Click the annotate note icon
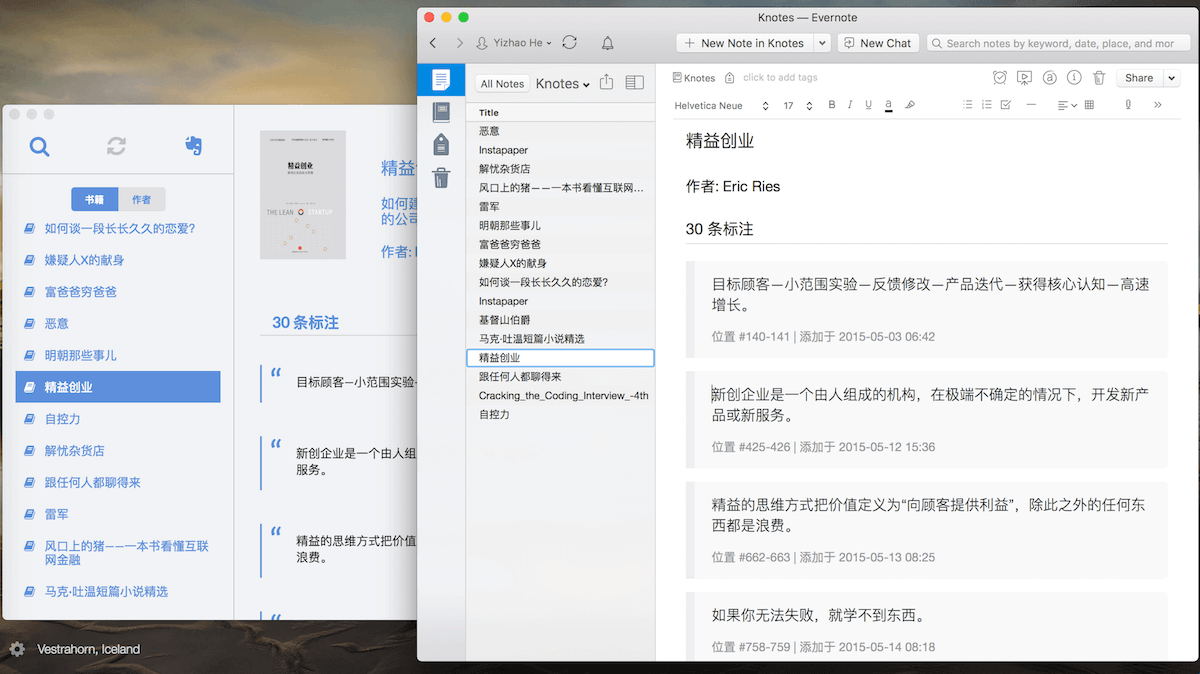This screenshot has width=1200, height=674. tap(1049, 78)
